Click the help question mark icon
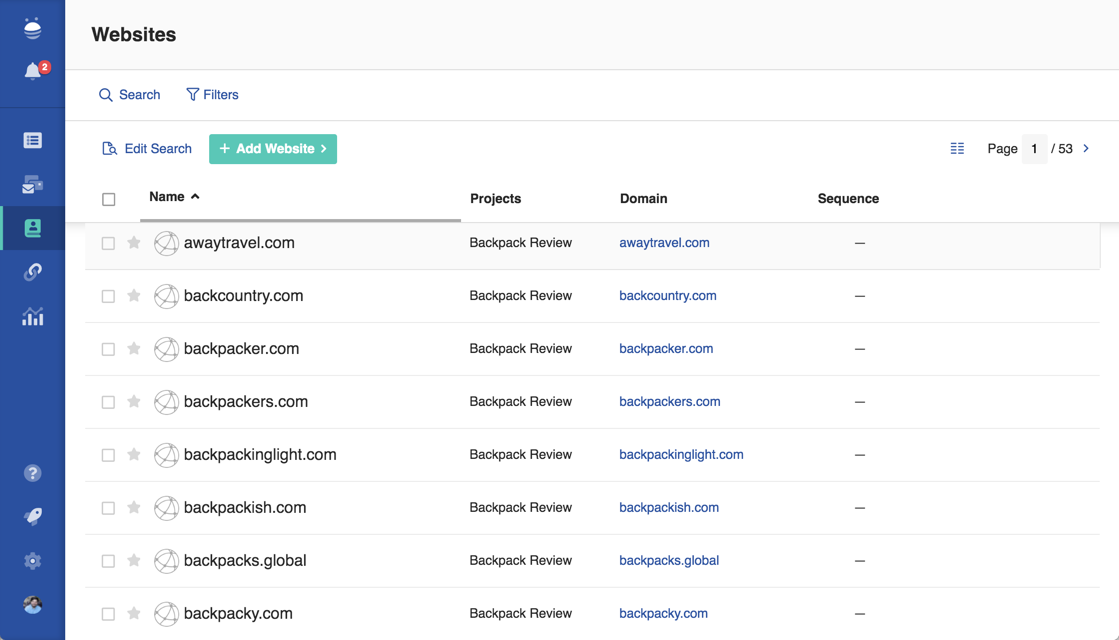The width and height of the screenshot is (1119, 640). pyautogui.click(x=33, y=473)
